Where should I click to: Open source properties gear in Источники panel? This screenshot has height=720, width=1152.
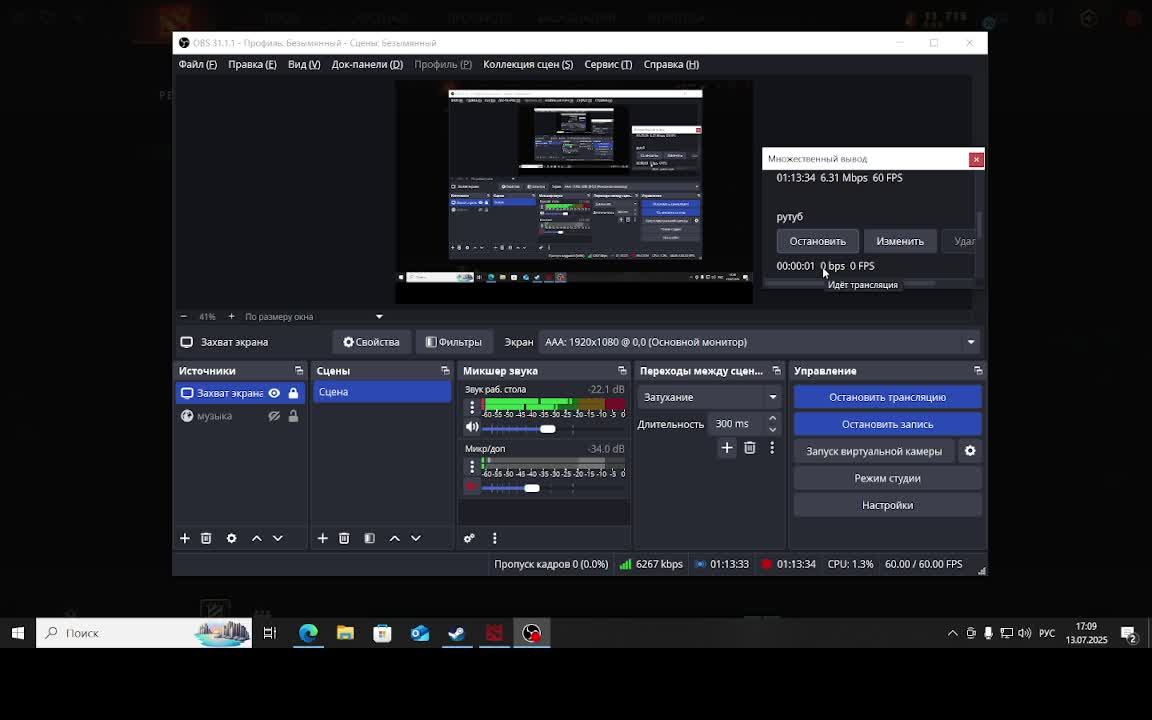coord(231,539)
